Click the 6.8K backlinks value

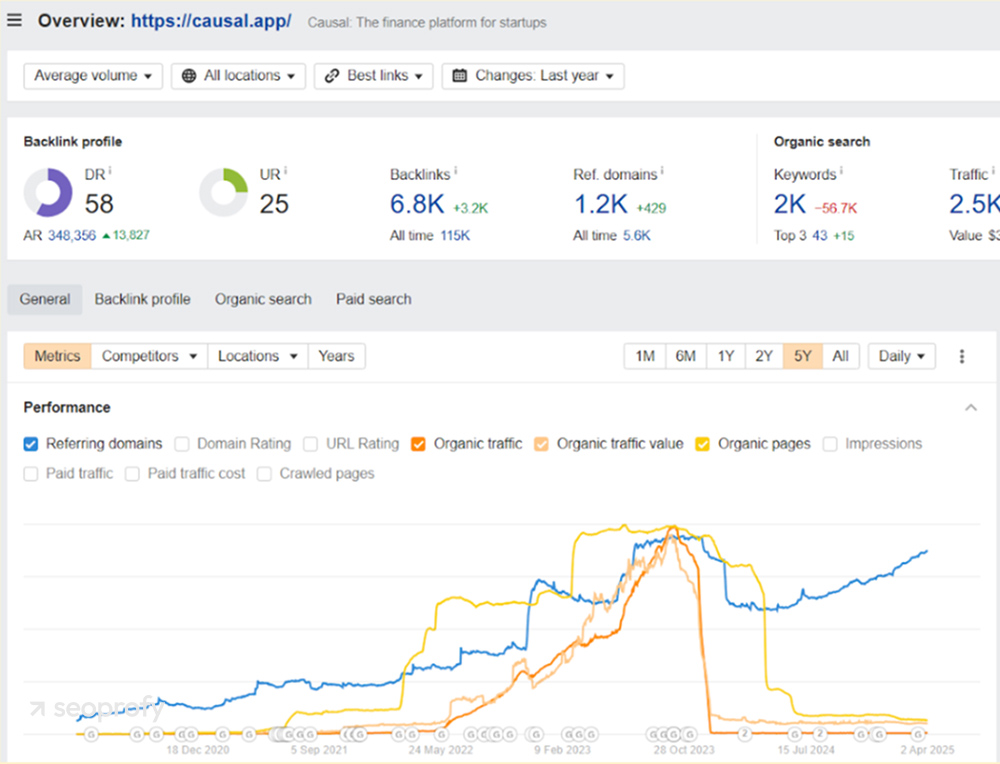417,204
